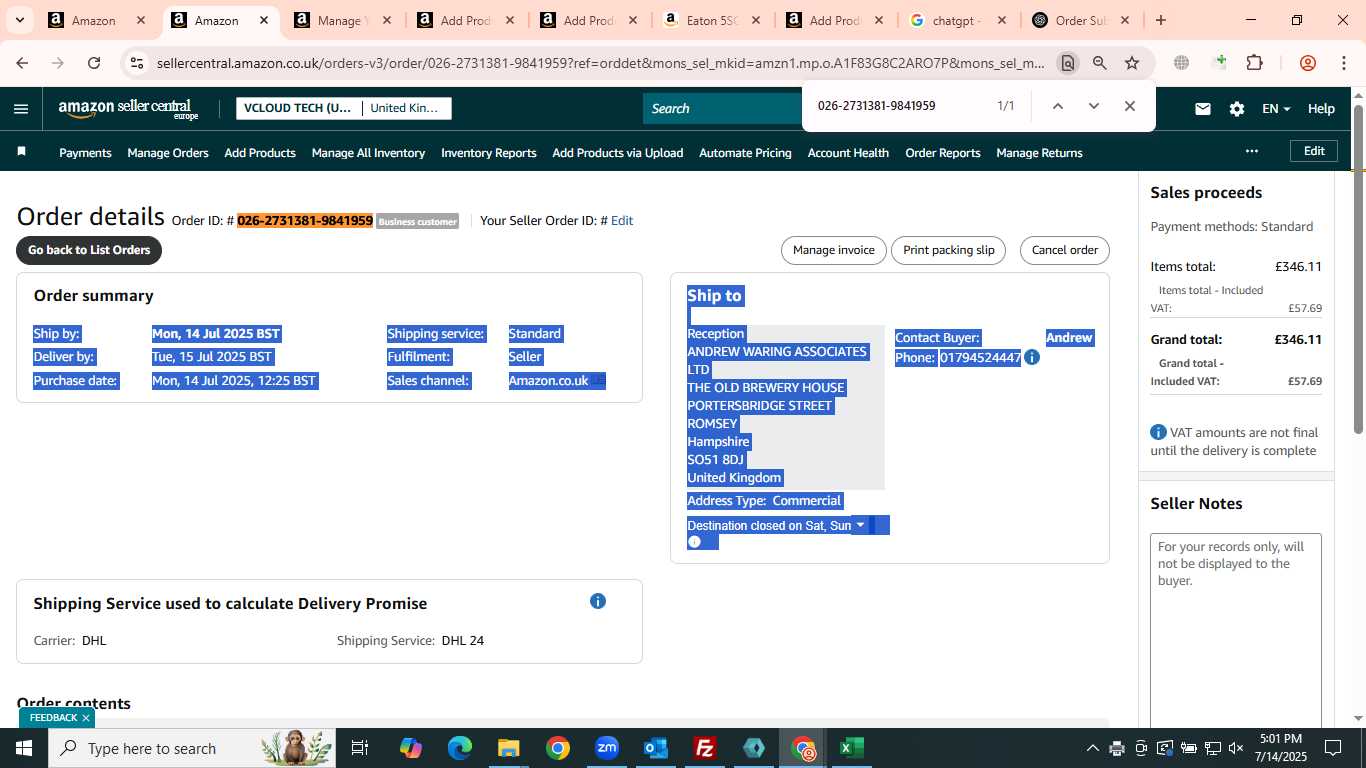Open Chrome profile avatar
This screenshot has height=768, width=1366.
point(1307,63)
